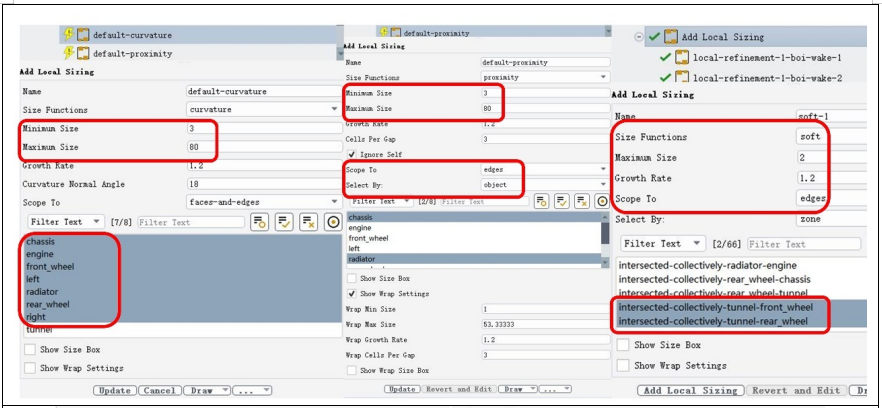
Task: Click Revert and Edit in default-proximity panel
Action: click(x=459, y=389)
